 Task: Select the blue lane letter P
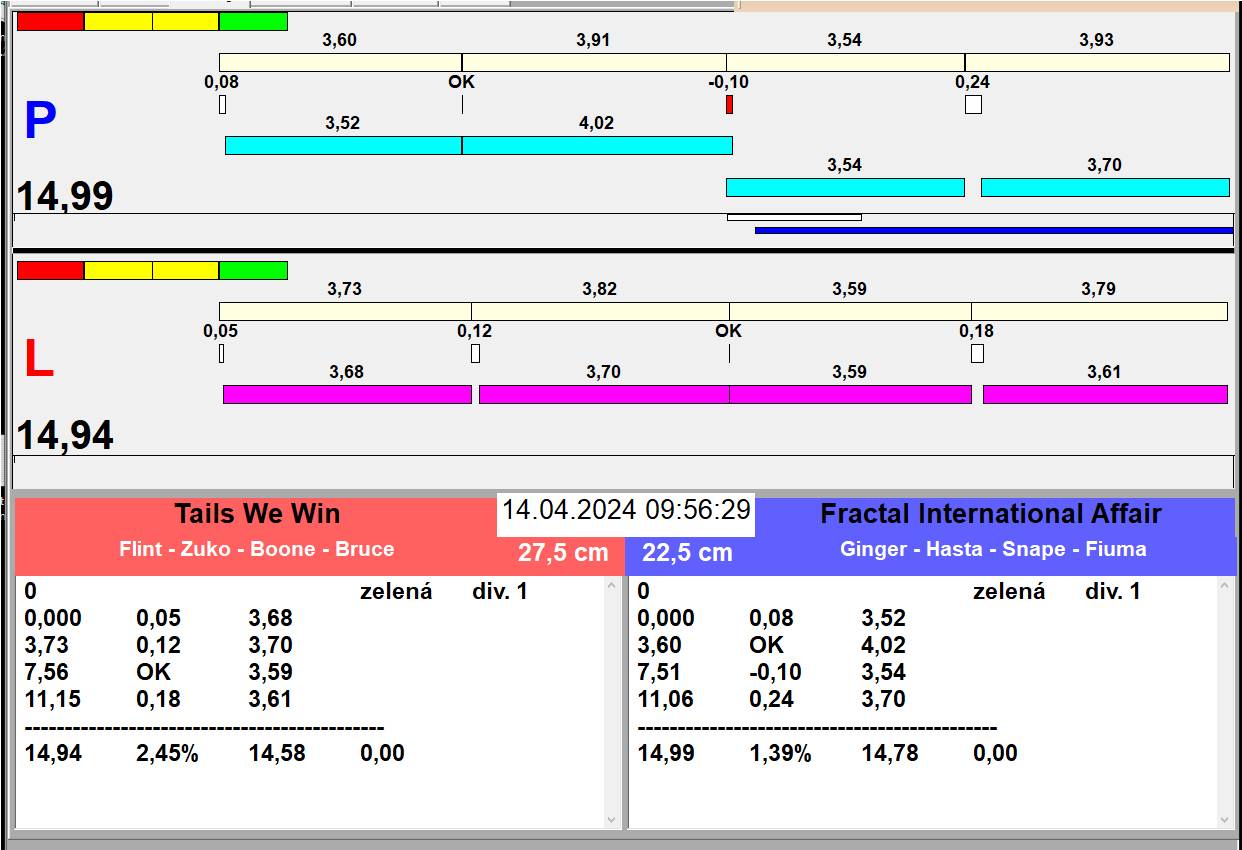pyautogui.click(x=40, y=122)
